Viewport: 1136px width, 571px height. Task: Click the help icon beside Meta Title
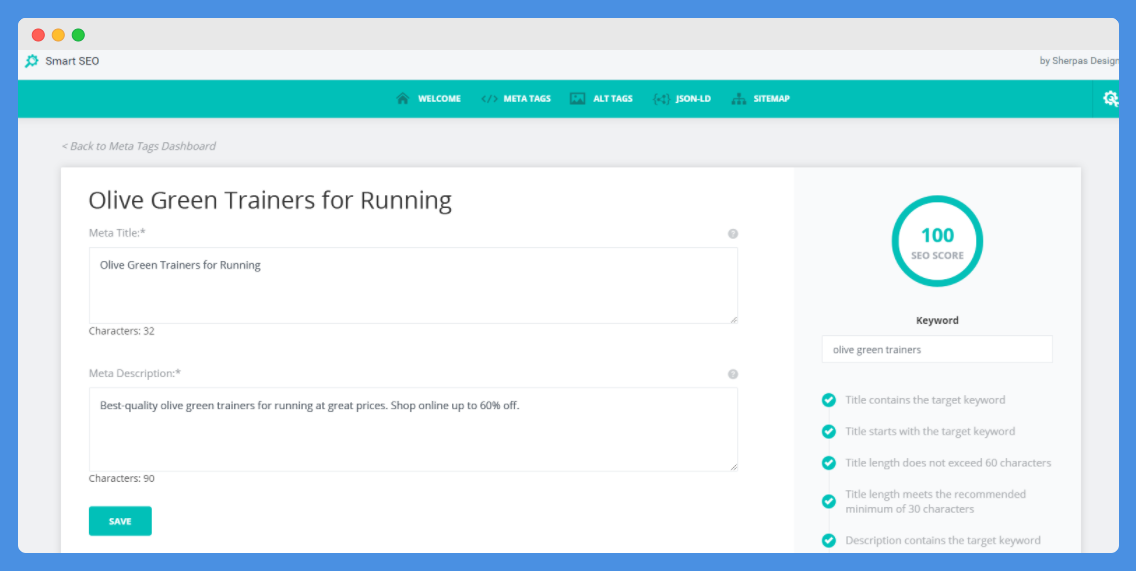[x=732, y=234]
